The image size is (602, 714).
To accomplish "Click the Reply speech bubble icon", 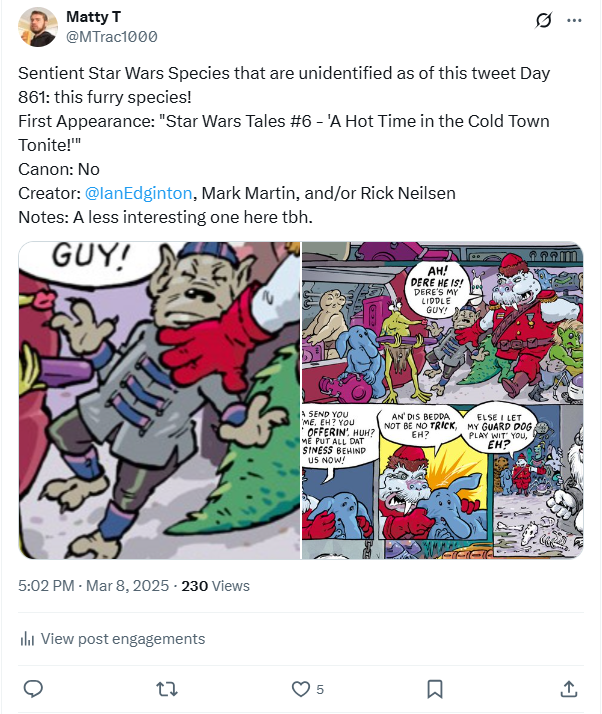I will click(x=32, y=689).
